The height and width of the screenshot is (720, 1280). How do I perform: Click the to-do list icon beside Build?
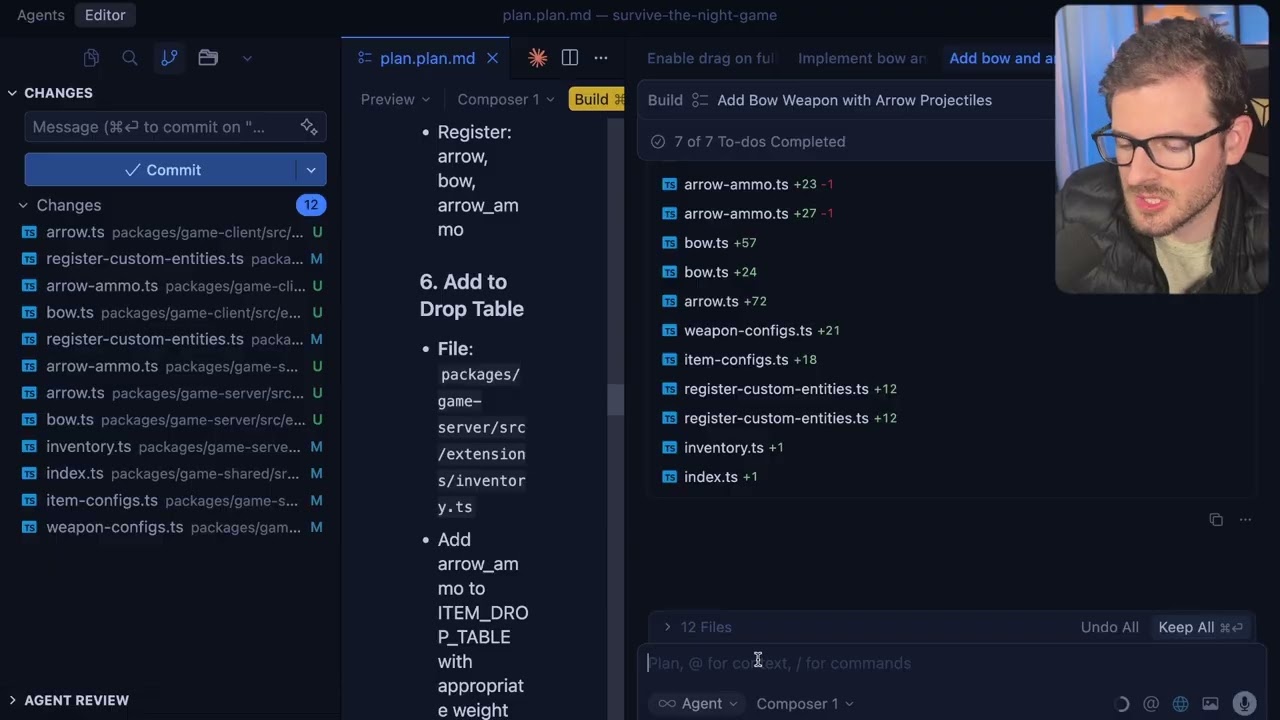(x=700, y=100)
